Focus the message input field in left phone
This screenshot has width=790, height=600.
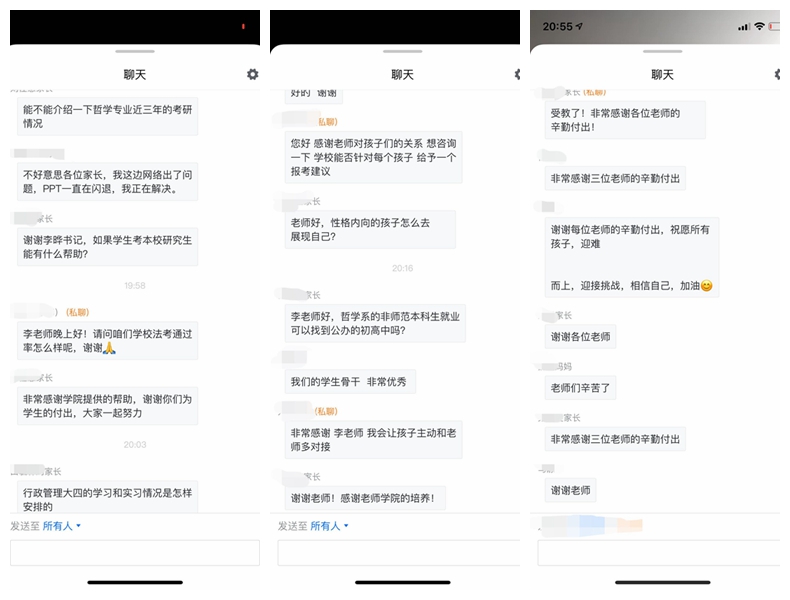coord(135,553)
